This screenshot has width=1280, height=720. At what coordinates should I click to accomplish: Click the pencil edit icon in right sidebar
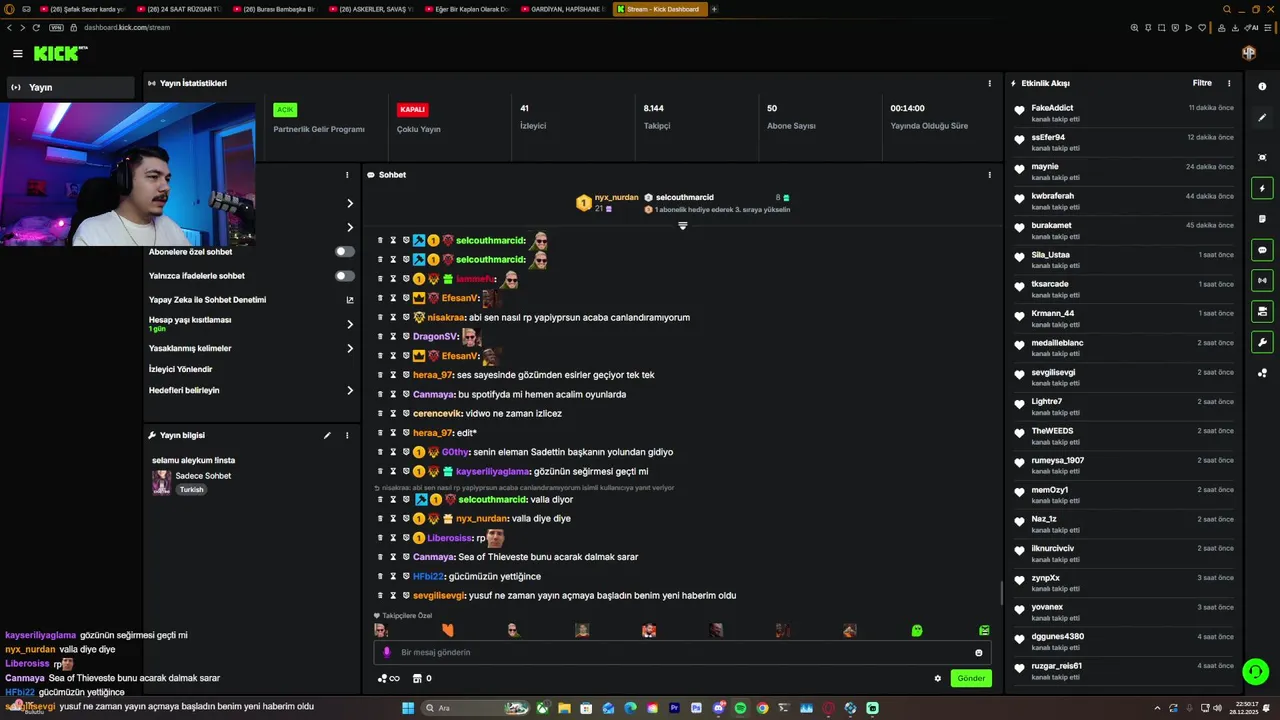(x=1262, y=118)
